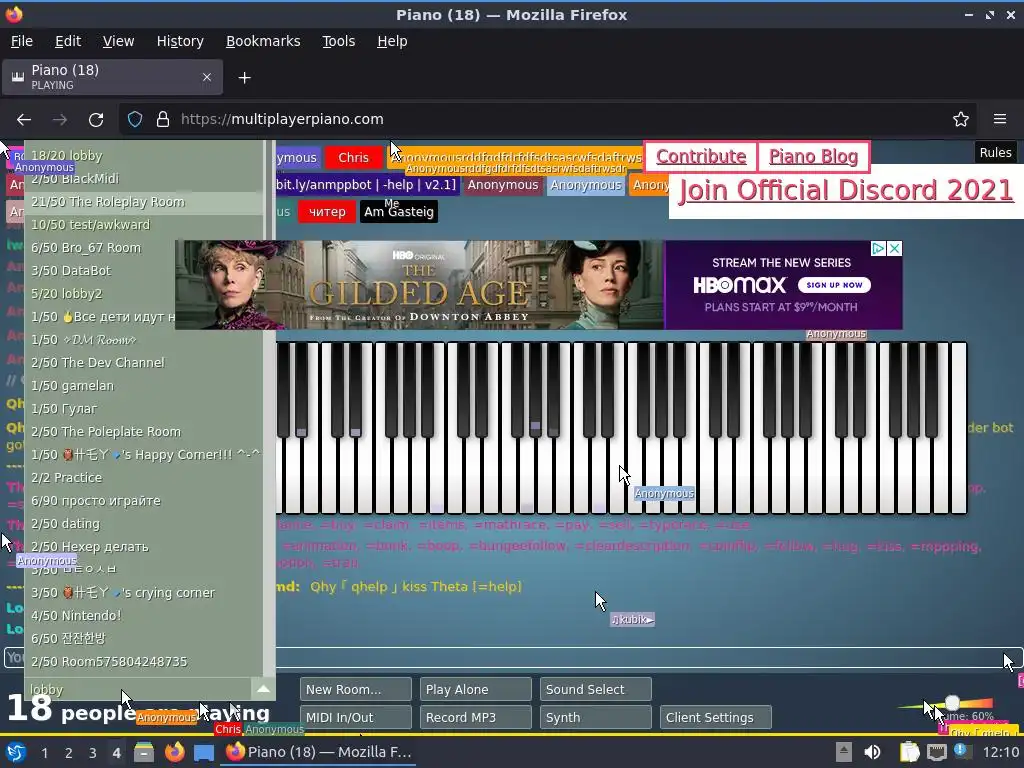Launch Firefox from the taskbar icon
The width and height of the screenshot is (1024, 768).
click(x=174, y=752)
